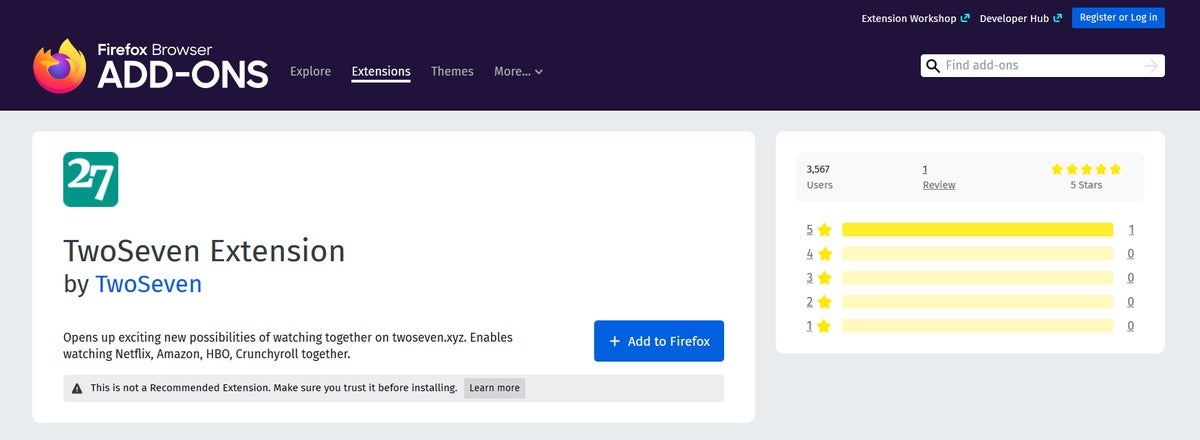Screen dimensions: 1200x440
Task: Click the star icon in the 2-star row
Action: point(825,301)
